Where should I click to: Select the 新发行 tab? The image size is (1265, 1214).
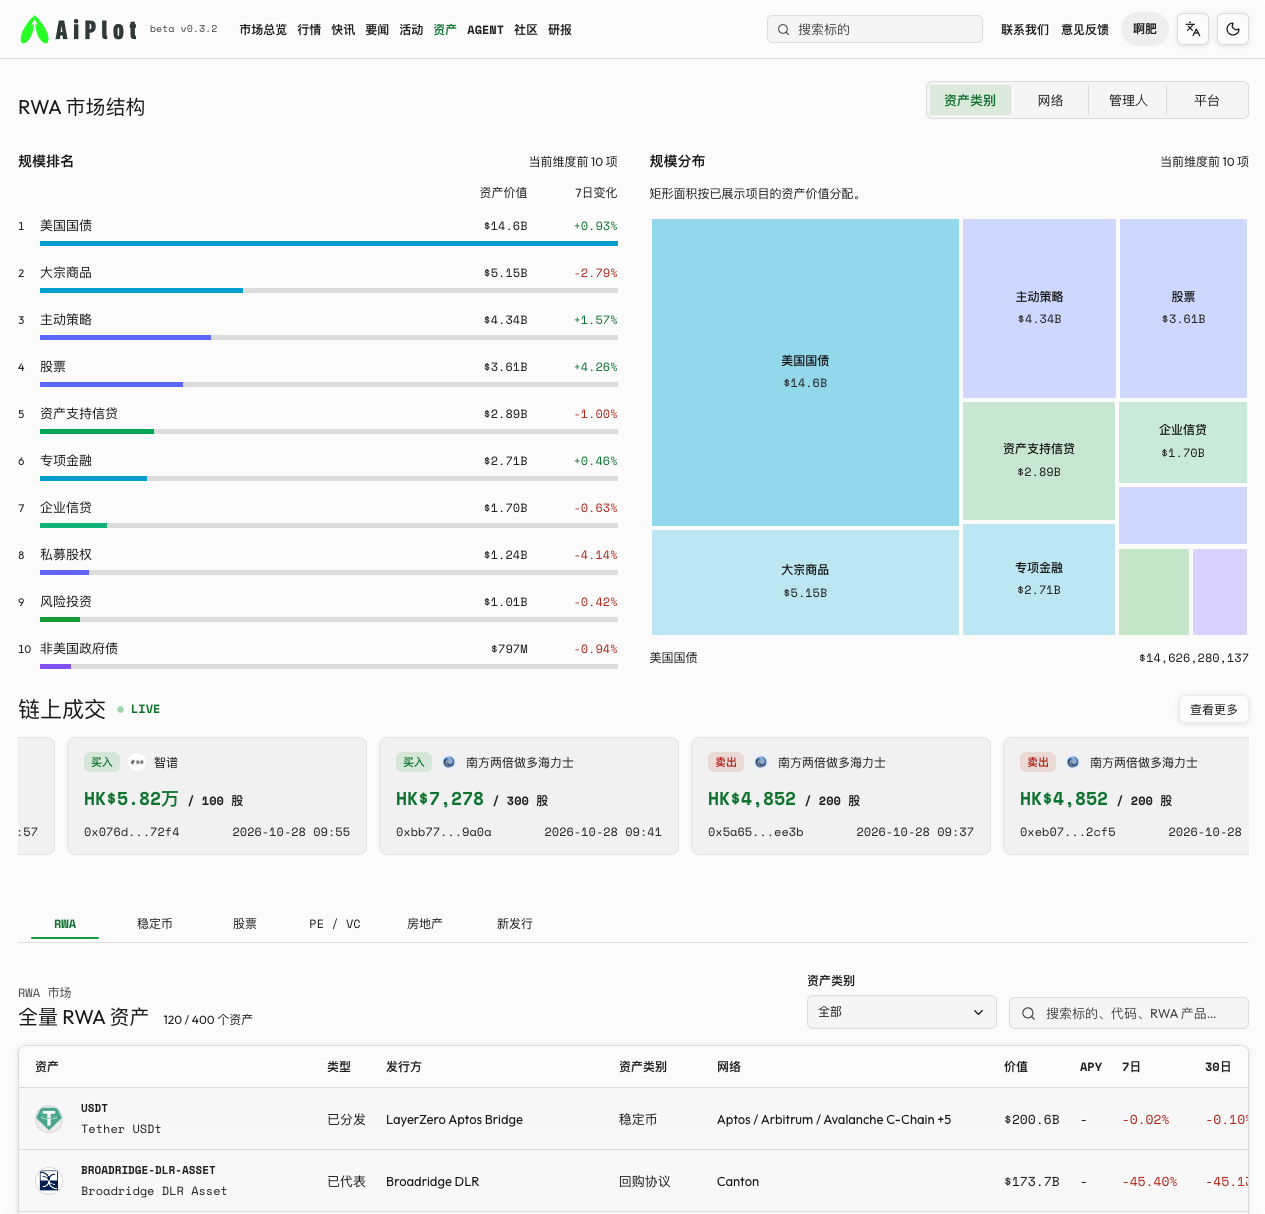(x=515, y=924)
